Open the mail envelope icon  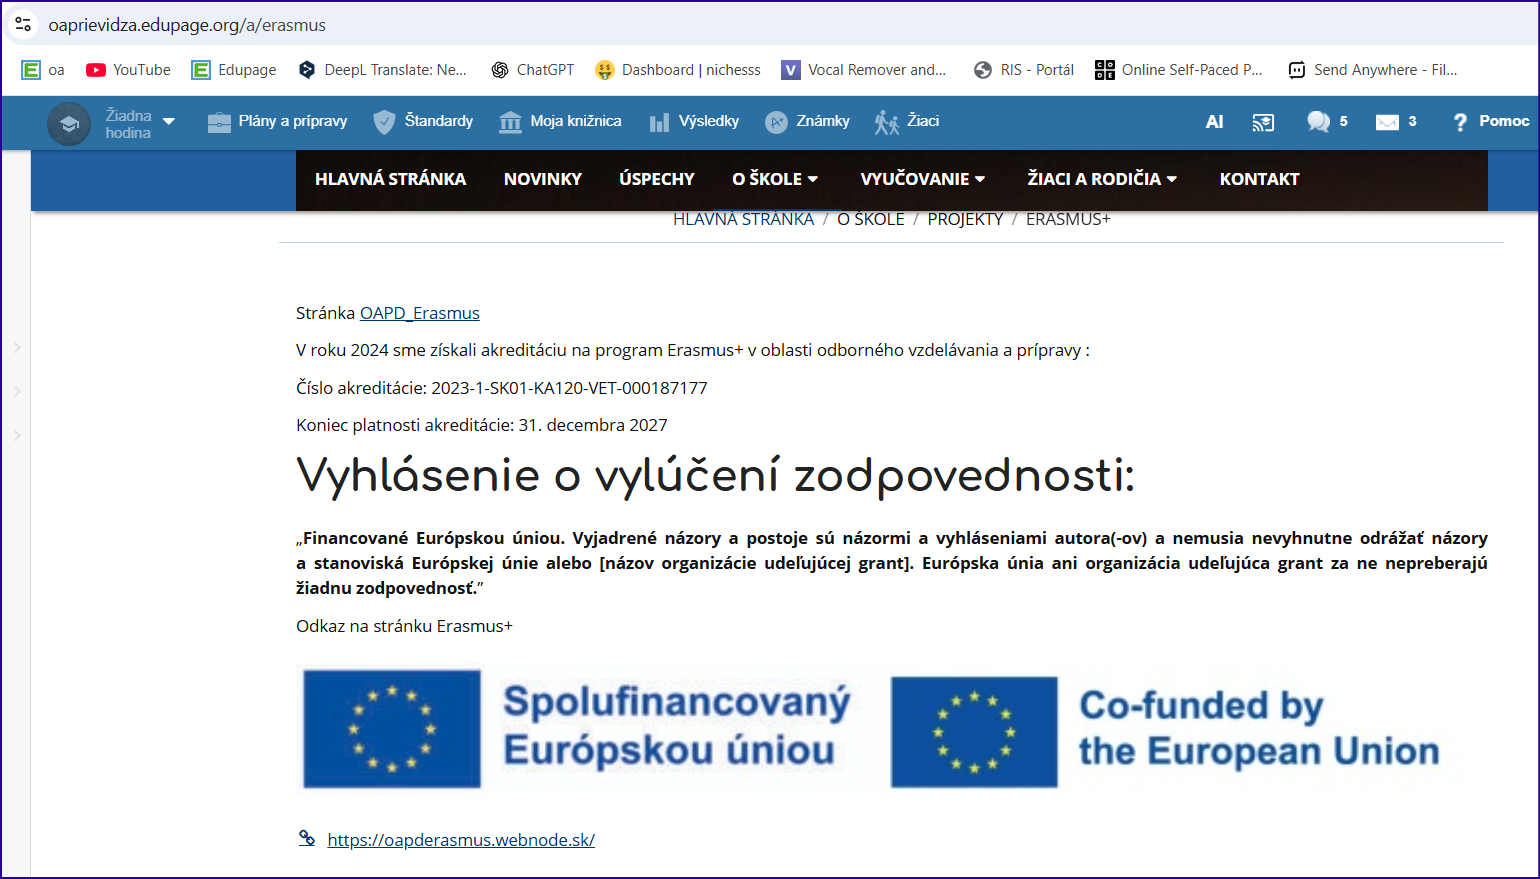click(x=1387, y=122)
